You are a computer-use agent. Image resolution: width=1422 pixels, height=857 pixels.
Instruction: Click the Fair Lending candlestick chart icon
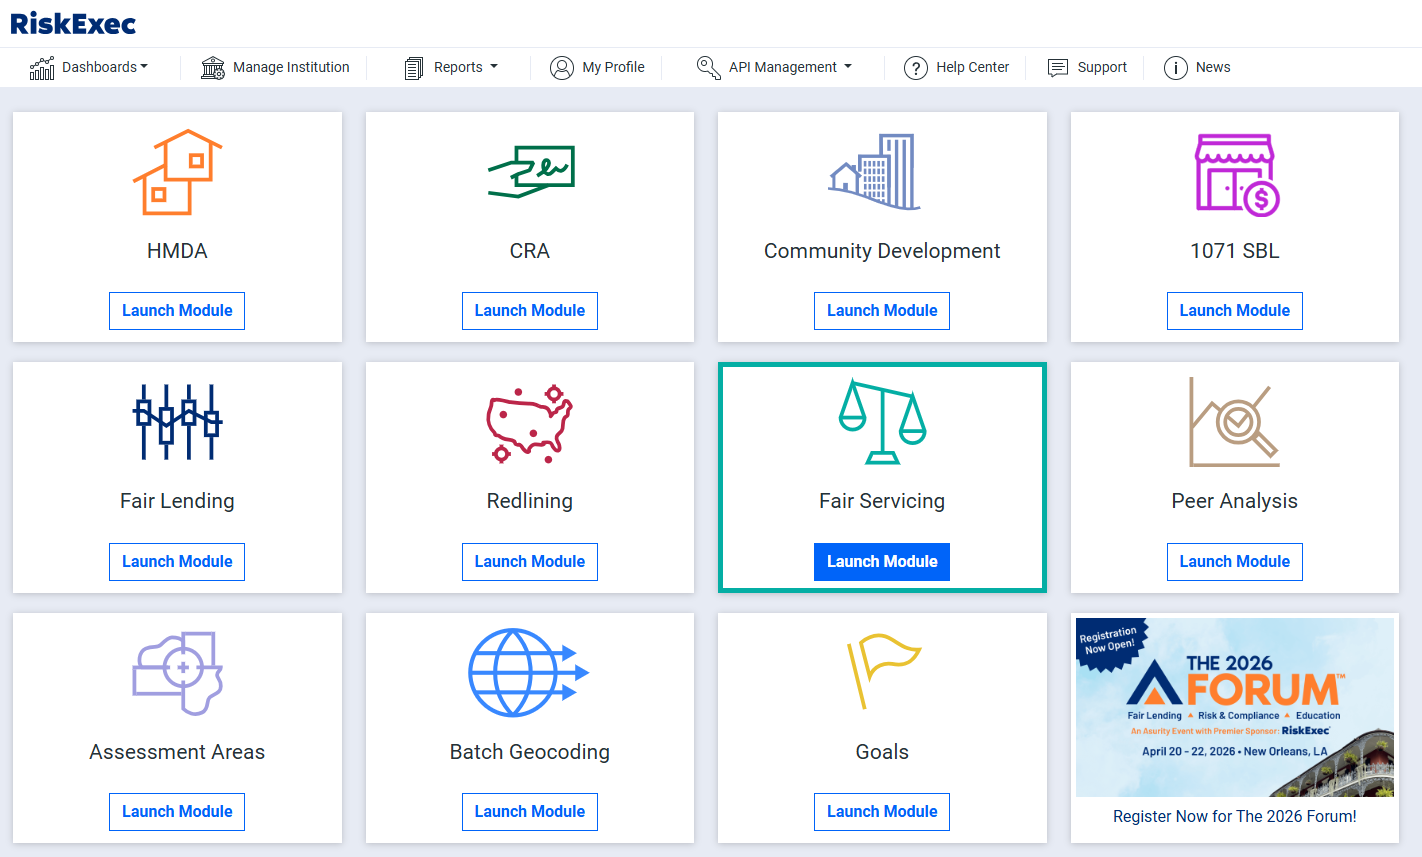[177, 422]
